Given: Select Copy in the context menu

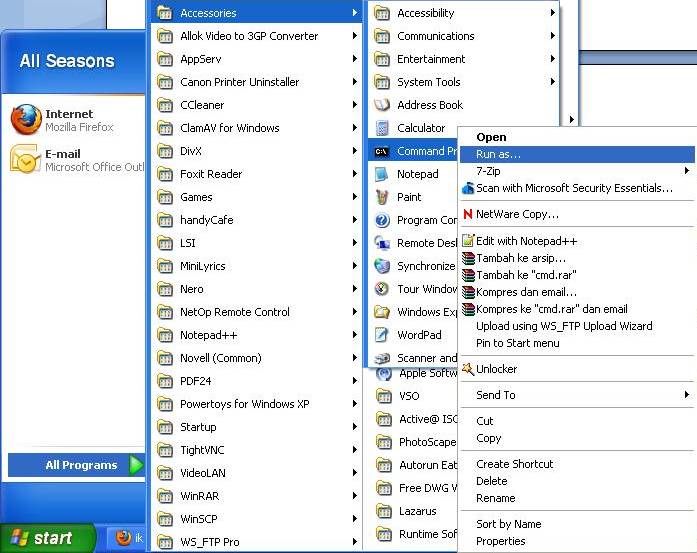Looking at the screenshot, I should click(577, 438).
